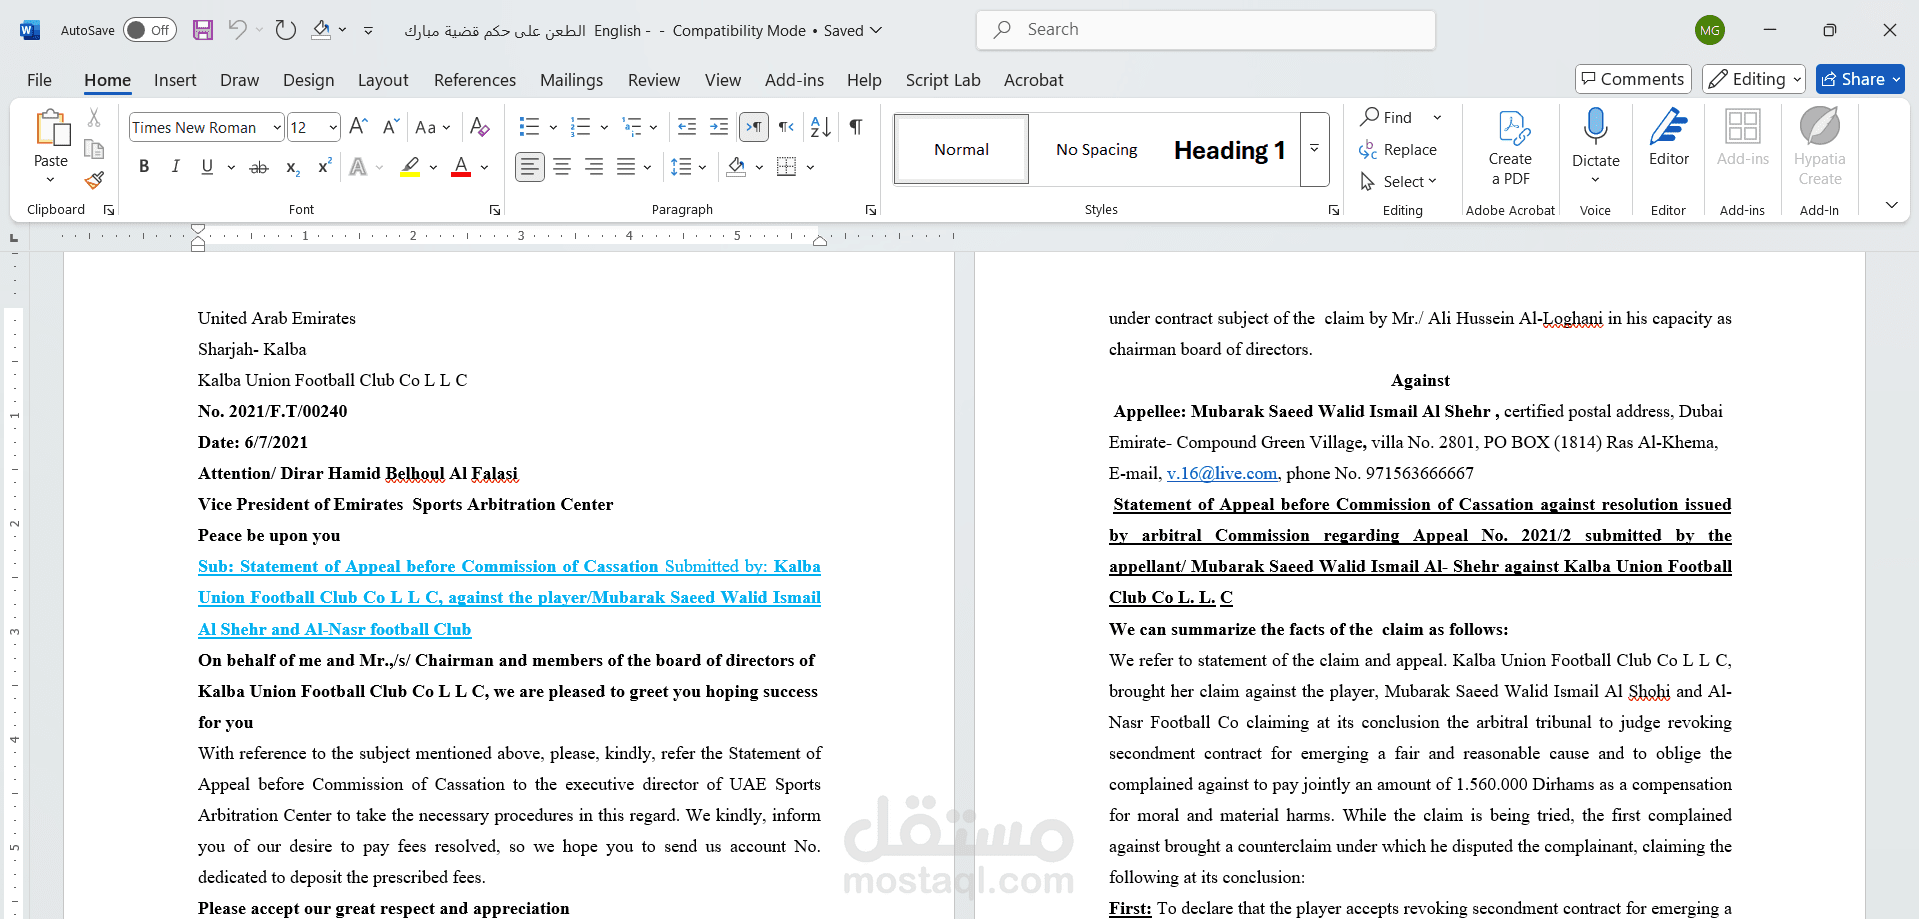Screen dimensions: 1919x919
Task: Click the Search box
Action: tap(1206, 30)
